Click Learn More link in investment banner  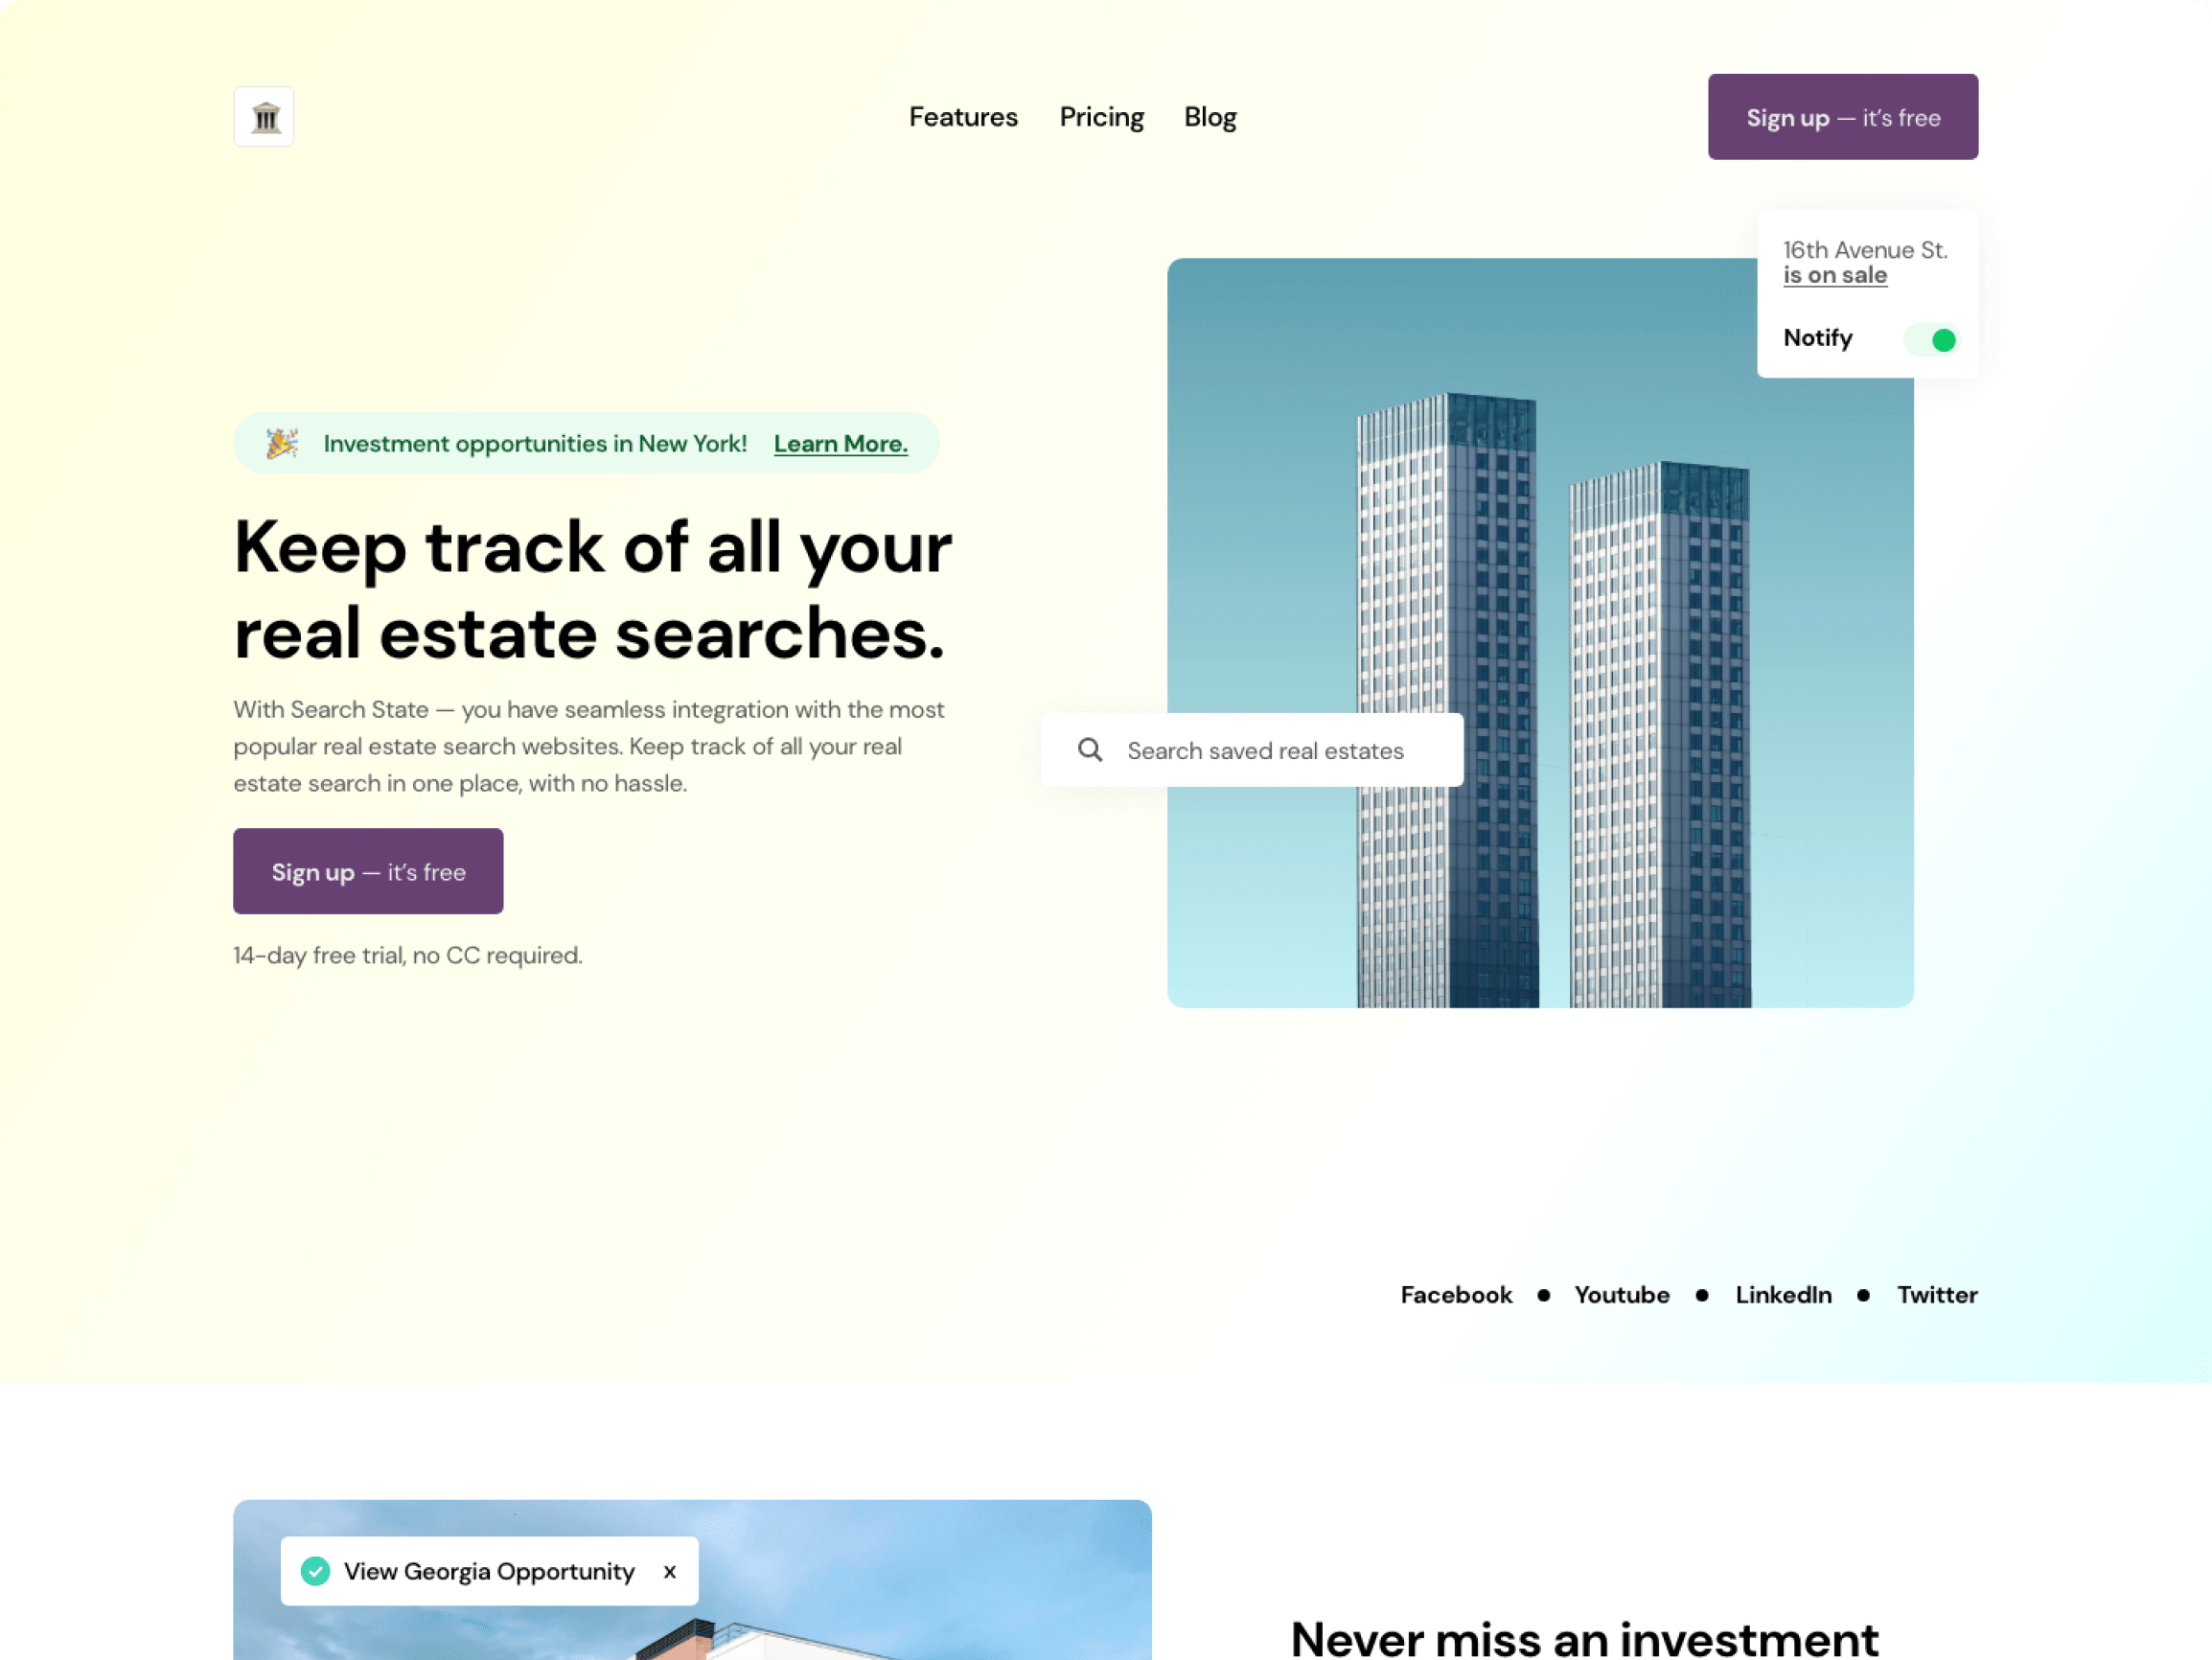pos(841,443)
